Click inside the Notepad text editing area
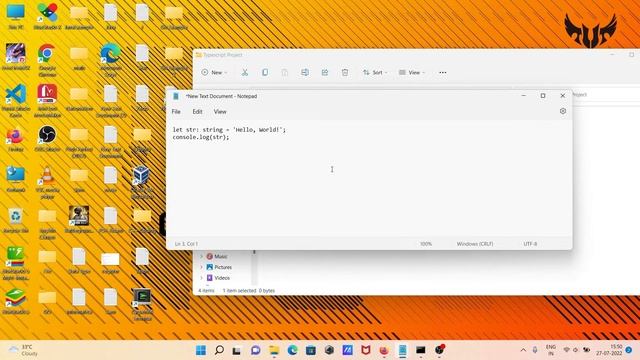This screenshot has width=640, height=360. [x=369, y=178]
